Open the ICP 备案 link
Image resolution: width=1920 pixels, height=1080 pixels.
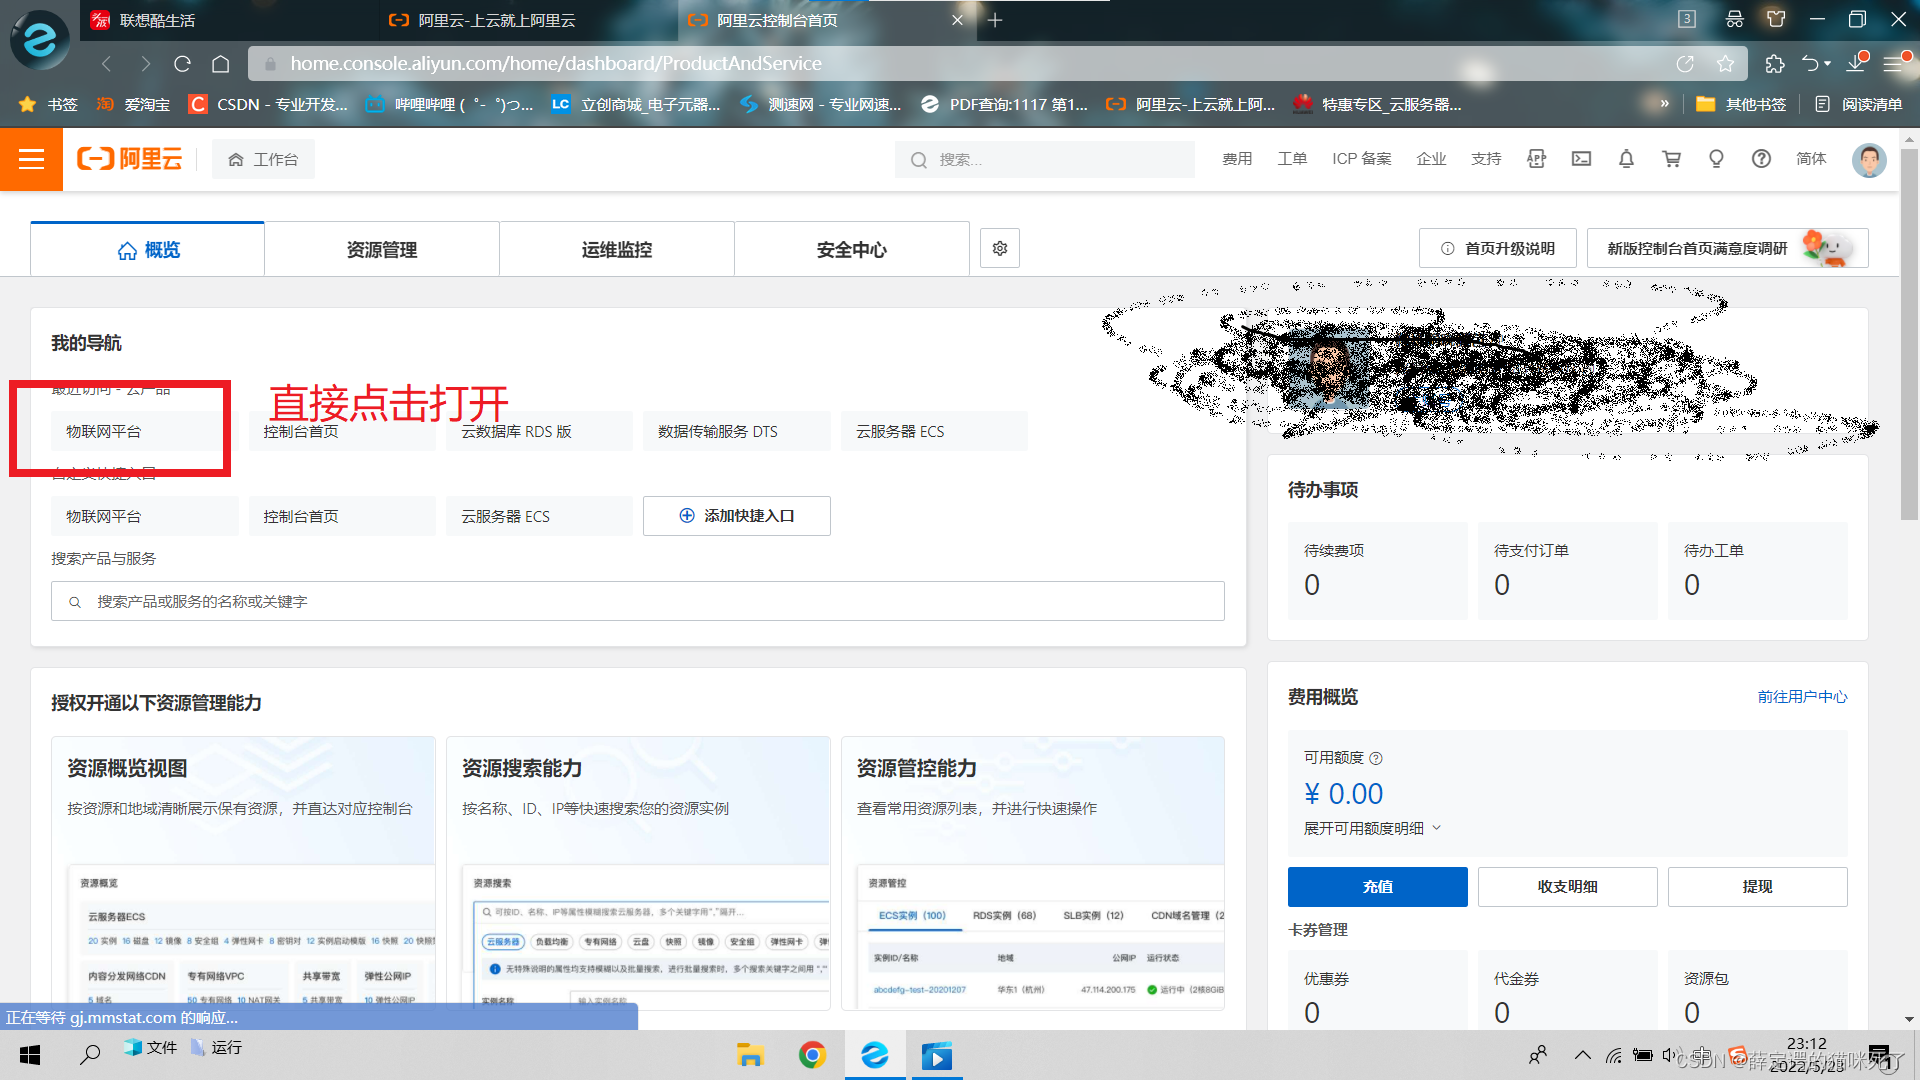(x=1361, y=159)
